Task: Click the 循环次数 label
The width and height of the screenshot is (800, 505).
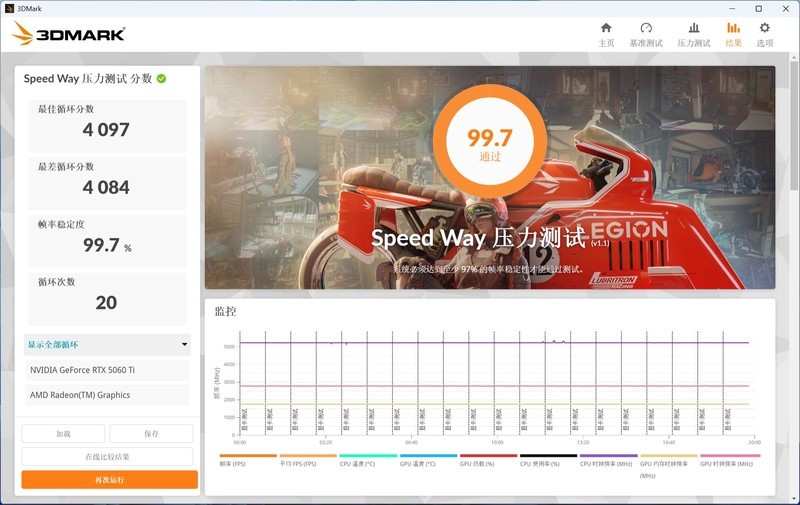Action: [57, 282]
